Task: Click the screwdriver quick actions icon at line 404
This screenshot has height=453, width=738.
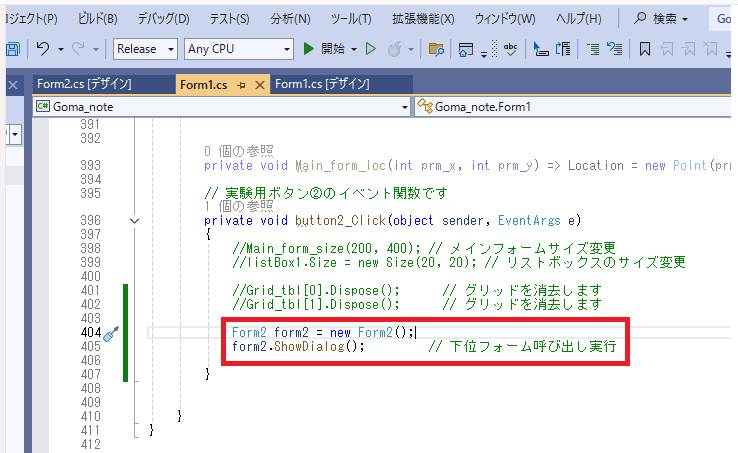Action: (111, 333)
